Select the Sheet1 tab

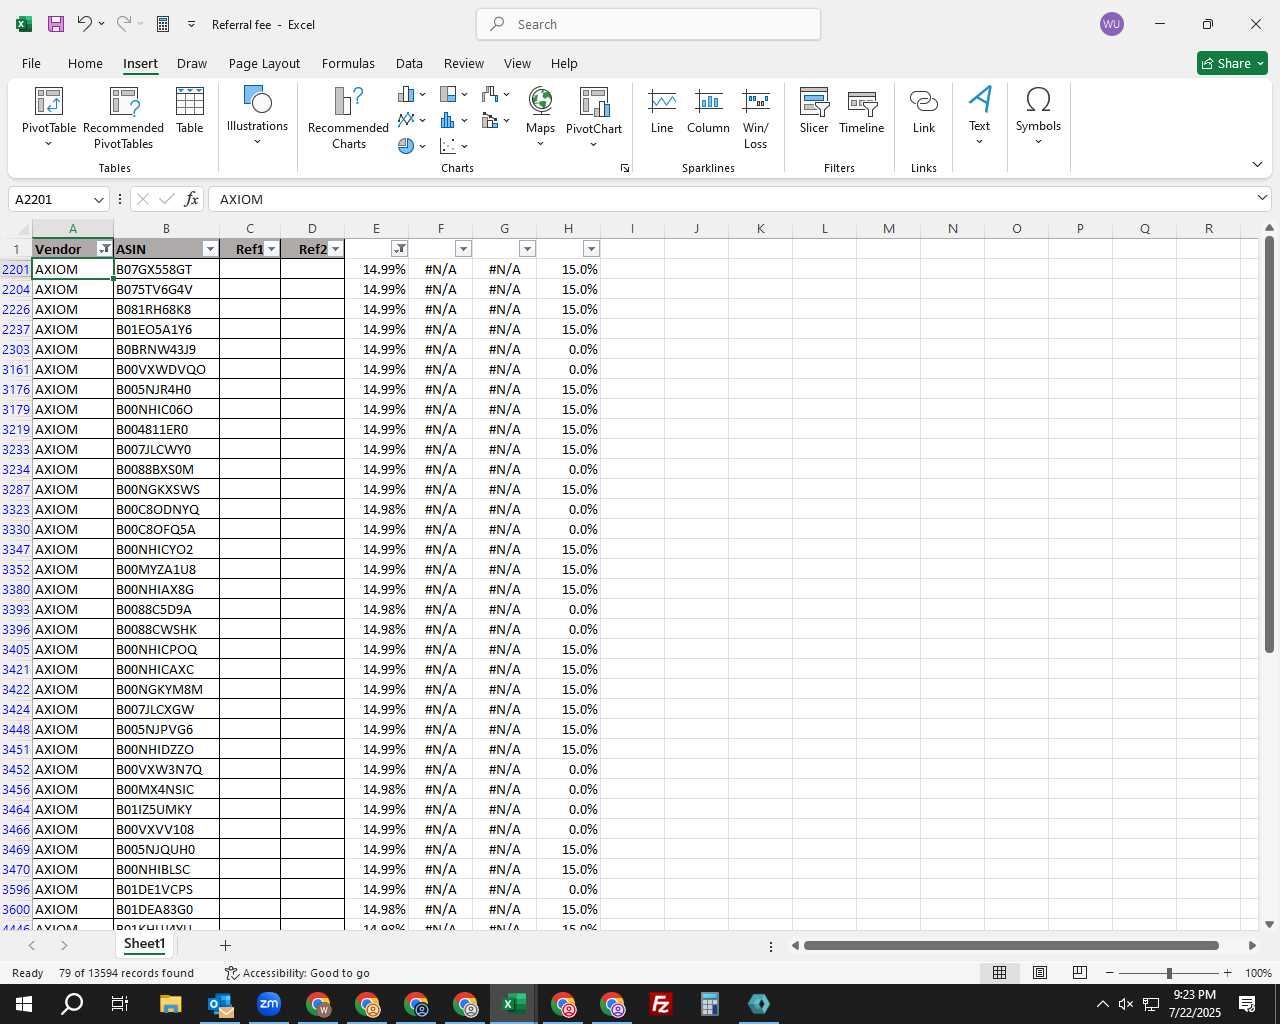point(144,944)
